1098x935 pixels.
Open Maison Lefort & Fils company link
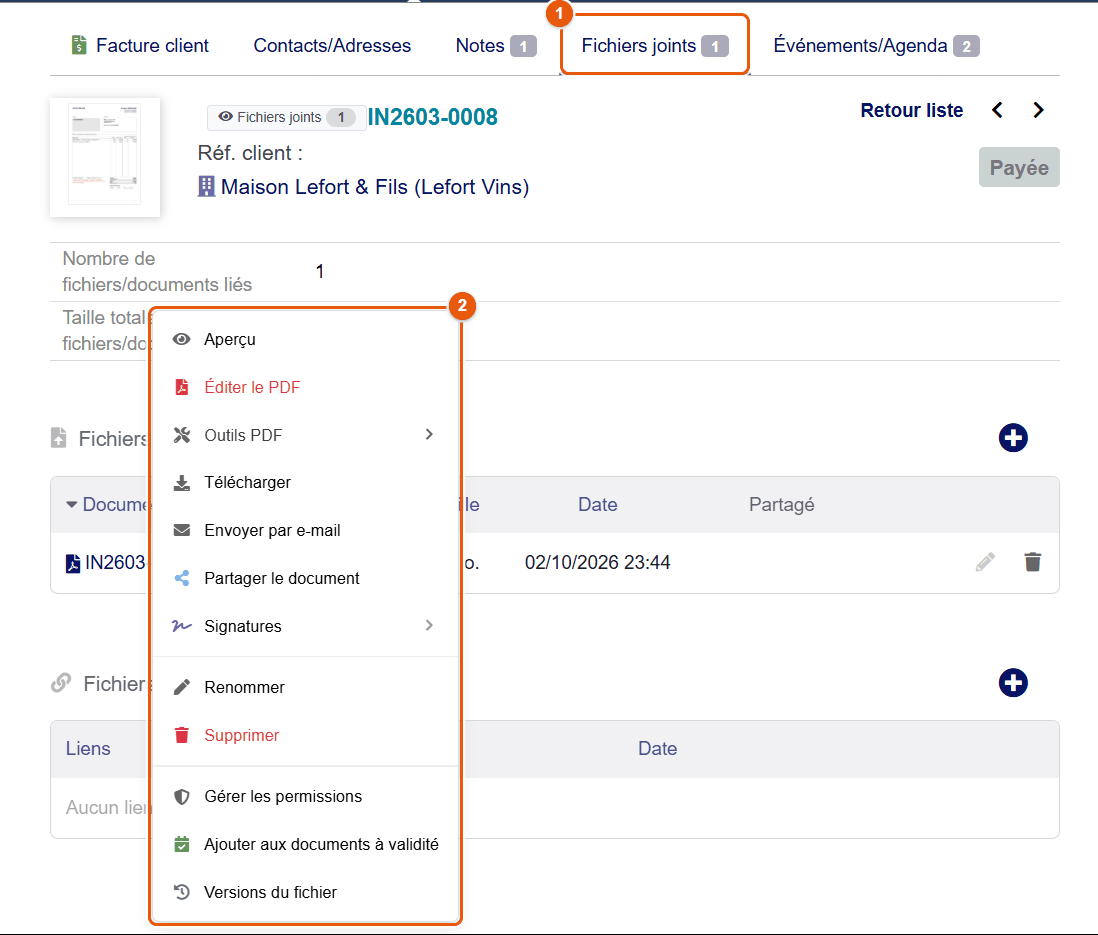tap(375, 187)
